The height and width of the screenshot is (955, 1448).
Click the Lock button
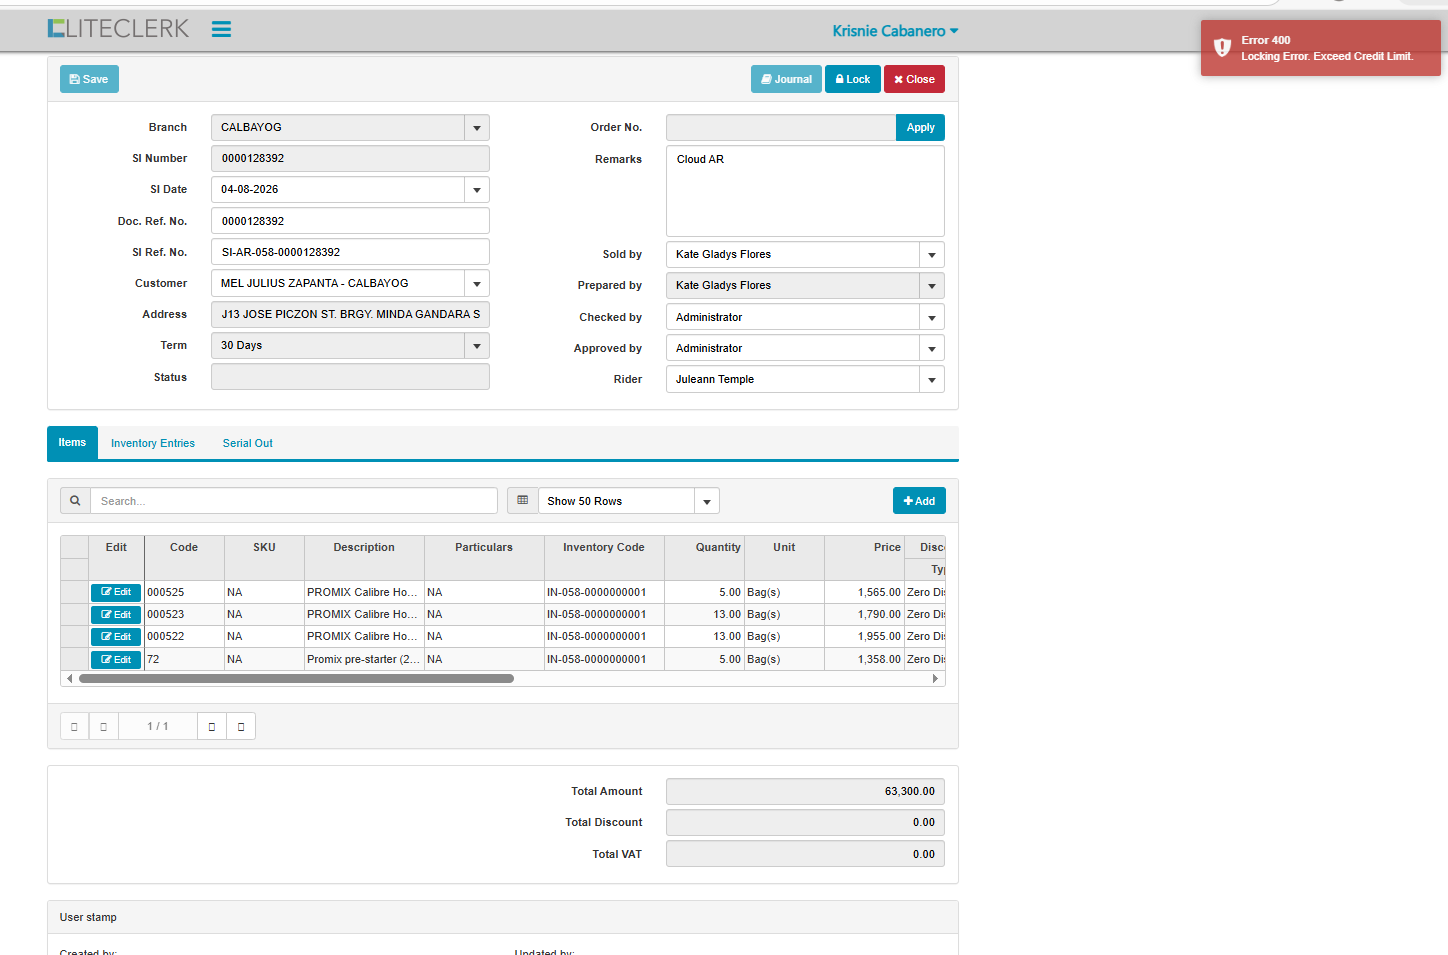[x=852, y=79]
